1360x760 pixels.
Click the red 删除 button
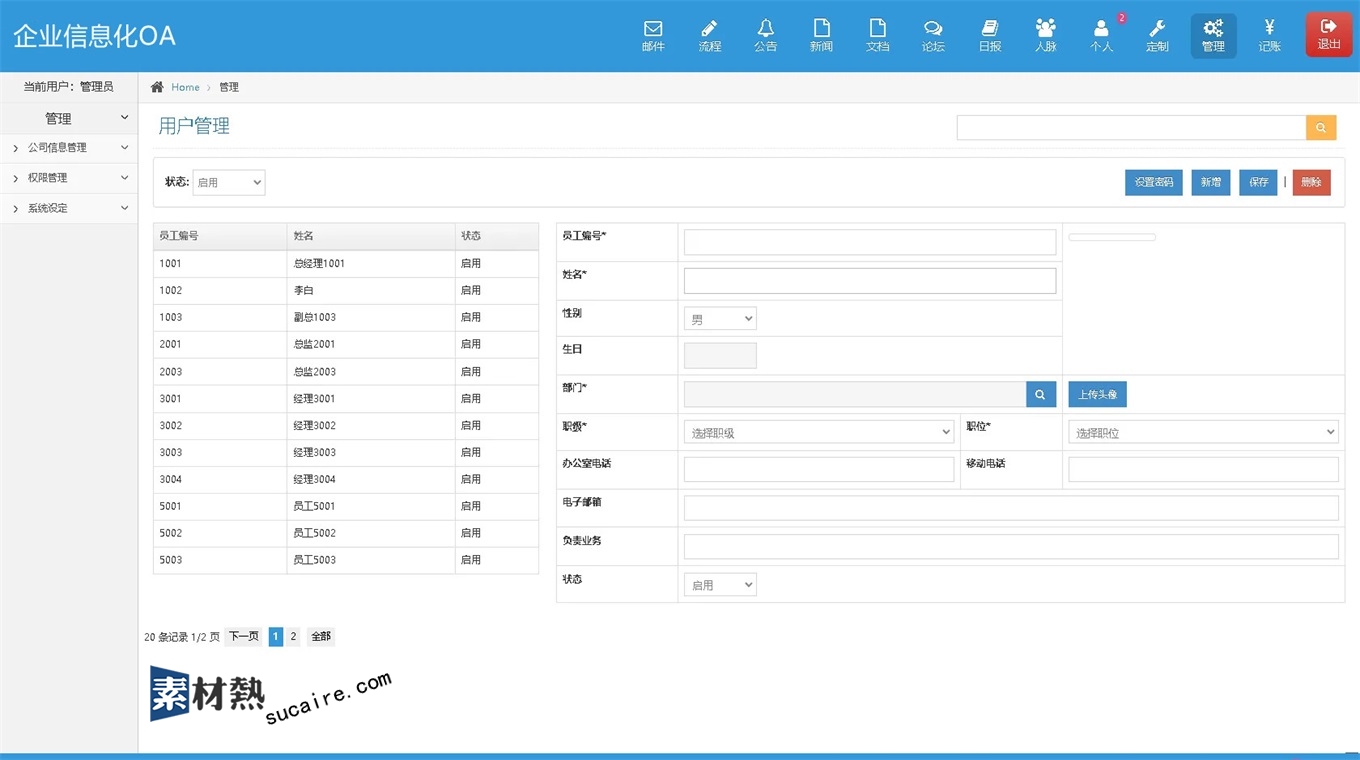click(x=1311, y=182)
